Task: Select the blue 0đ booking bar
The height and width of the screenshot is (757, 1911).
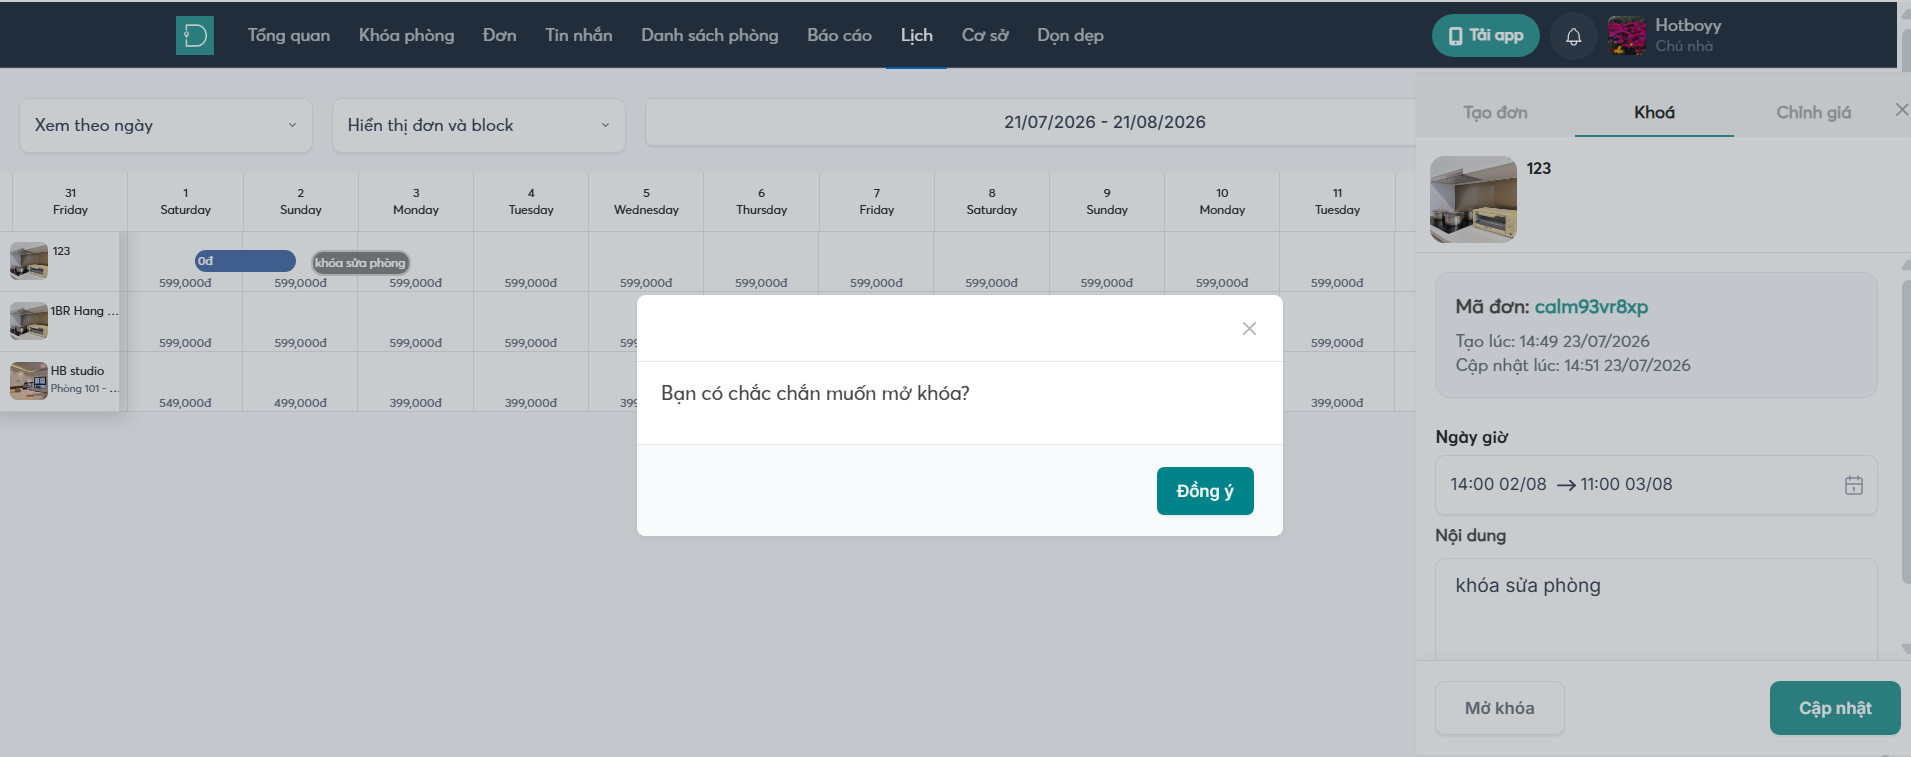Action: [245, 261]
